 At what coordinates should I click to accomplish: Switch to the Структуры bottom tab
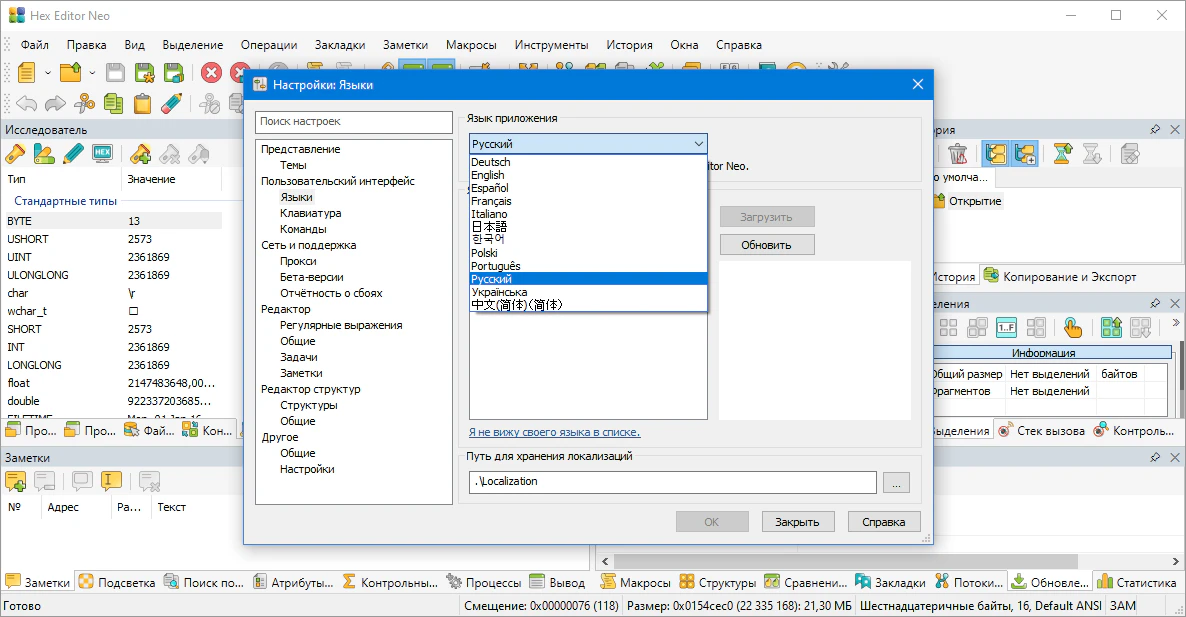[717, 583]
